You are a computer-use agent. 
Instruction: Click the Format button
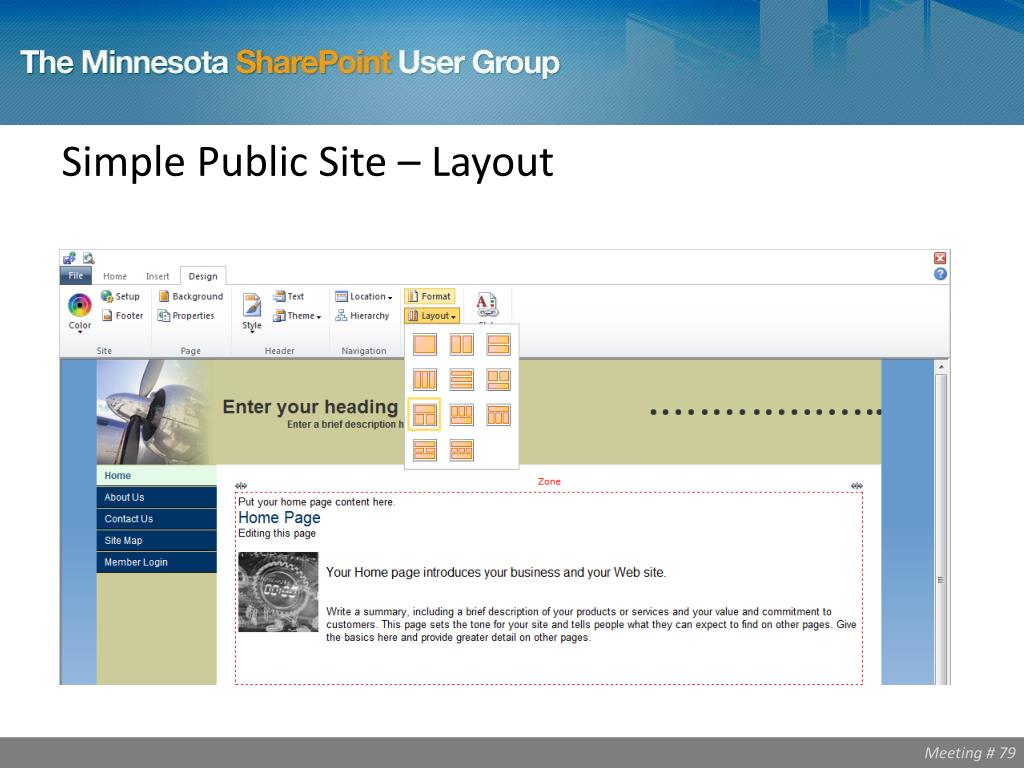429,296
